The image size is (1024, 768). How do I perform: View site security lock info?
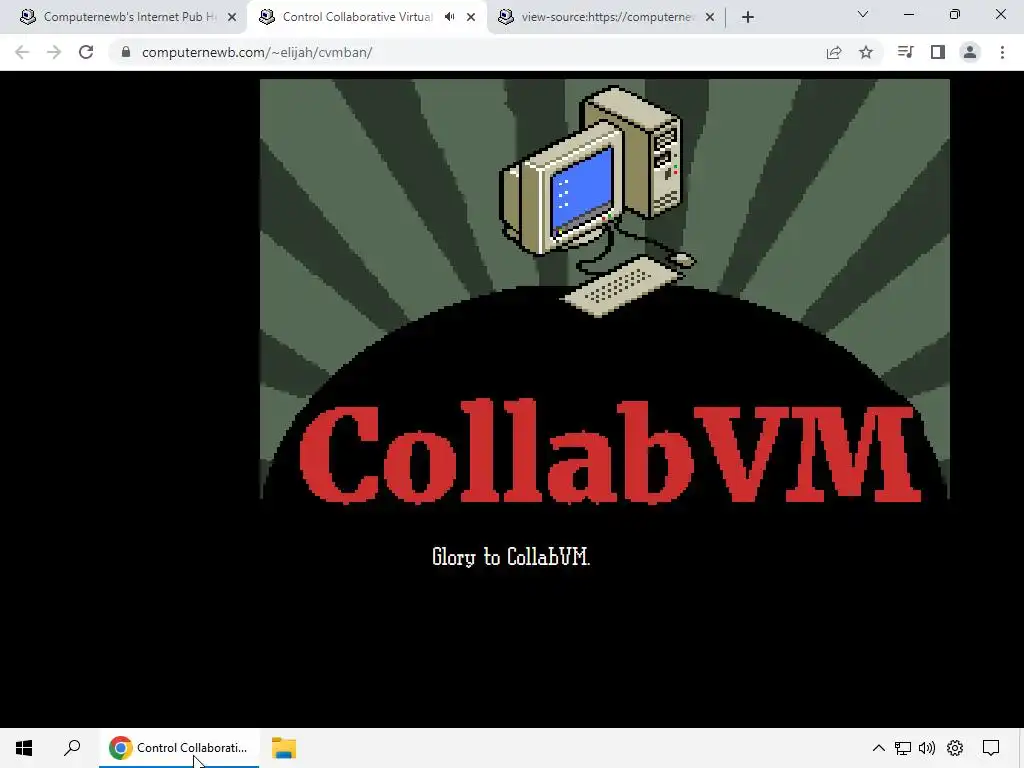(126, 52)
